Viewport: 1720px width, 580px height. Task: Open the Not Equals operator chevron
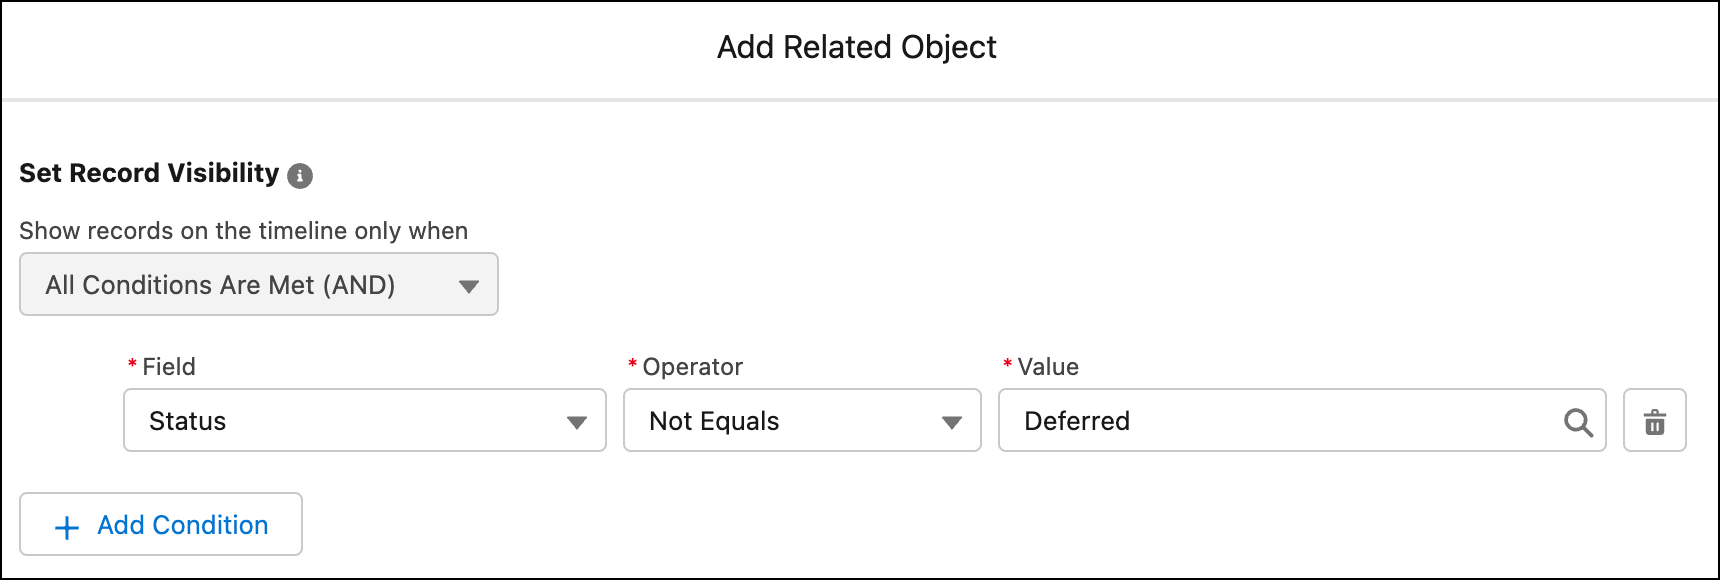pyautogui.click(x=953, y=421)
